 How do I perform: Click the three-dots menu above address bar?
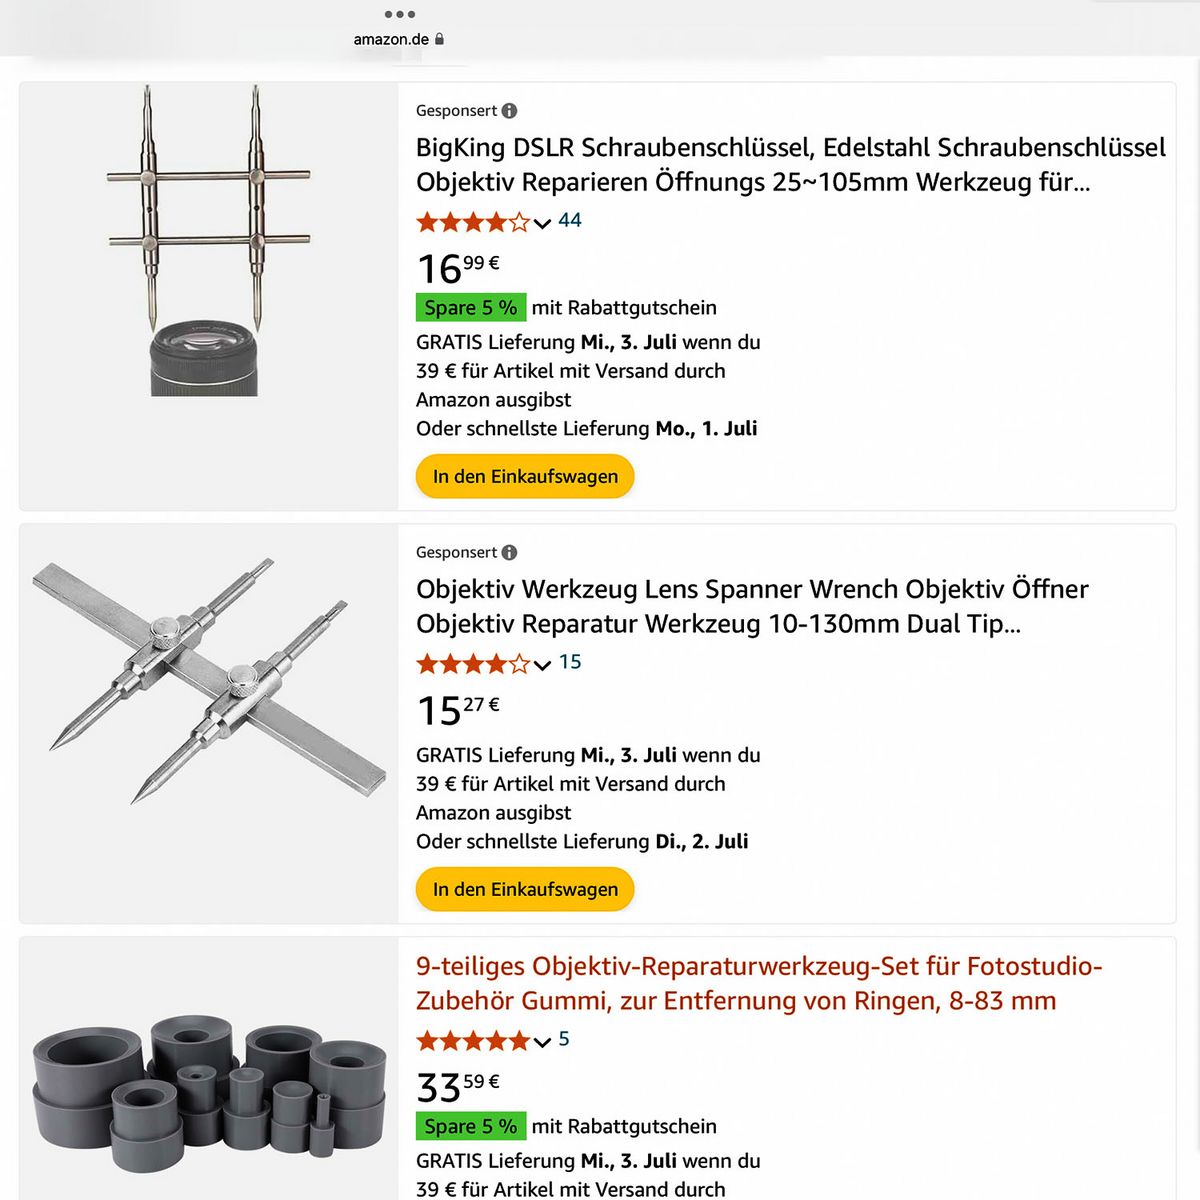(x=399, y=14)
